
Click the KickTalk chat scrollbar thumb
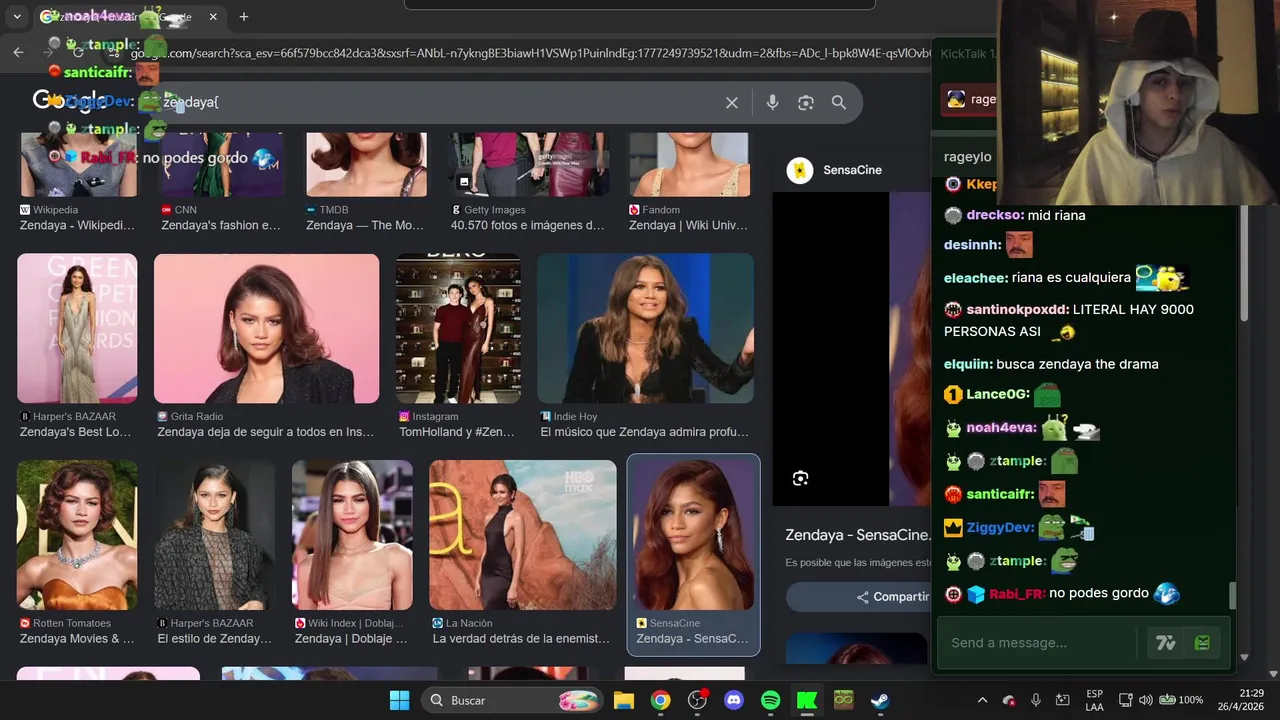point(1232,596)
